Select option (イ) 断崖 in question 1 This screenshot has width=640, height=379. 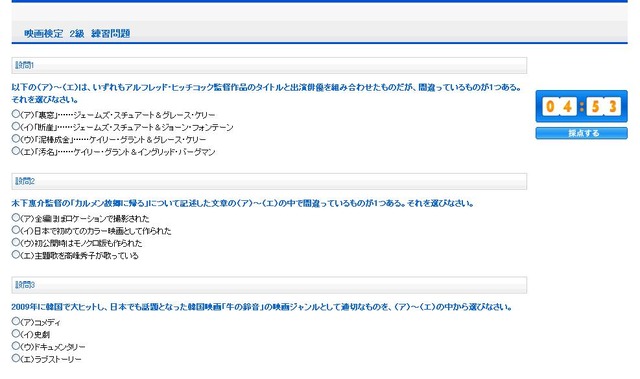[16, 126]
